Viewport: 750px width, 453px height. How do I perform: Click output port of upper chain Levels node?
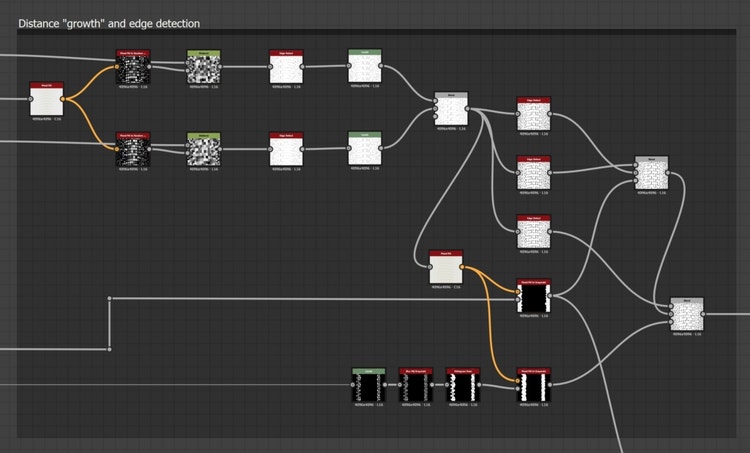[381, 66]
